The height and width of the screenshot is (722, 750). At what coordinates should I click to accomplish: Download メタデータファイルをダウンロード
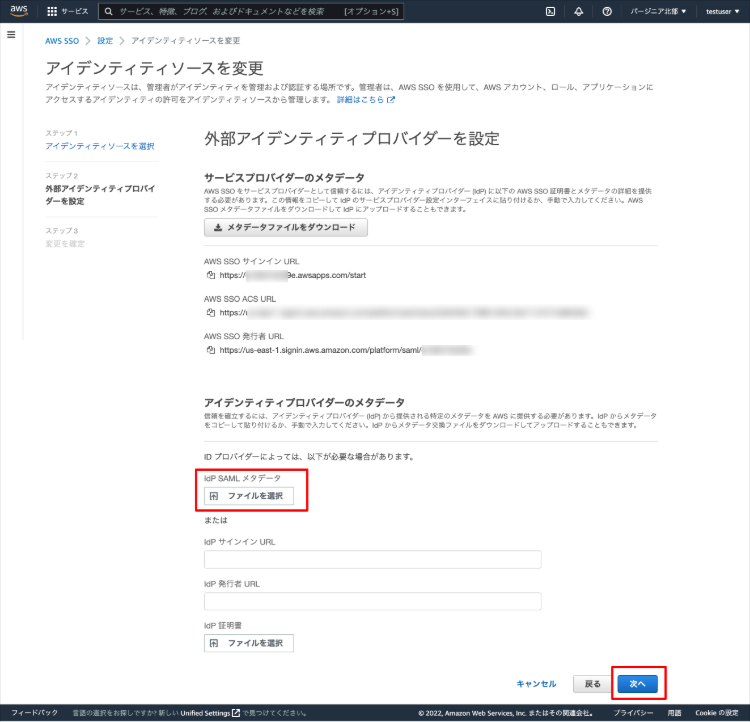click(x=286, y=227)
